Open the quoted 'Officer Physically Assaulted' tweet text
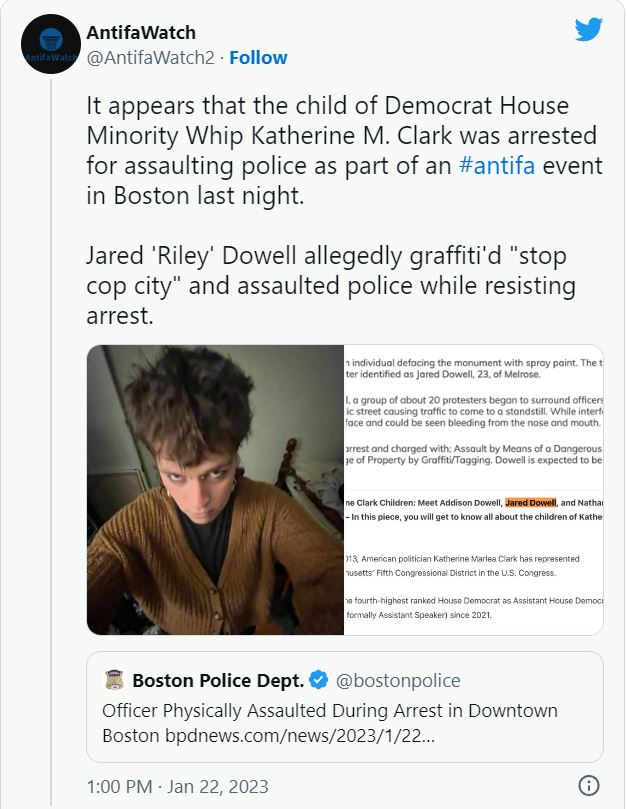Screen dimensions: 627x809 pyautogui.click(x=330, y=711)
